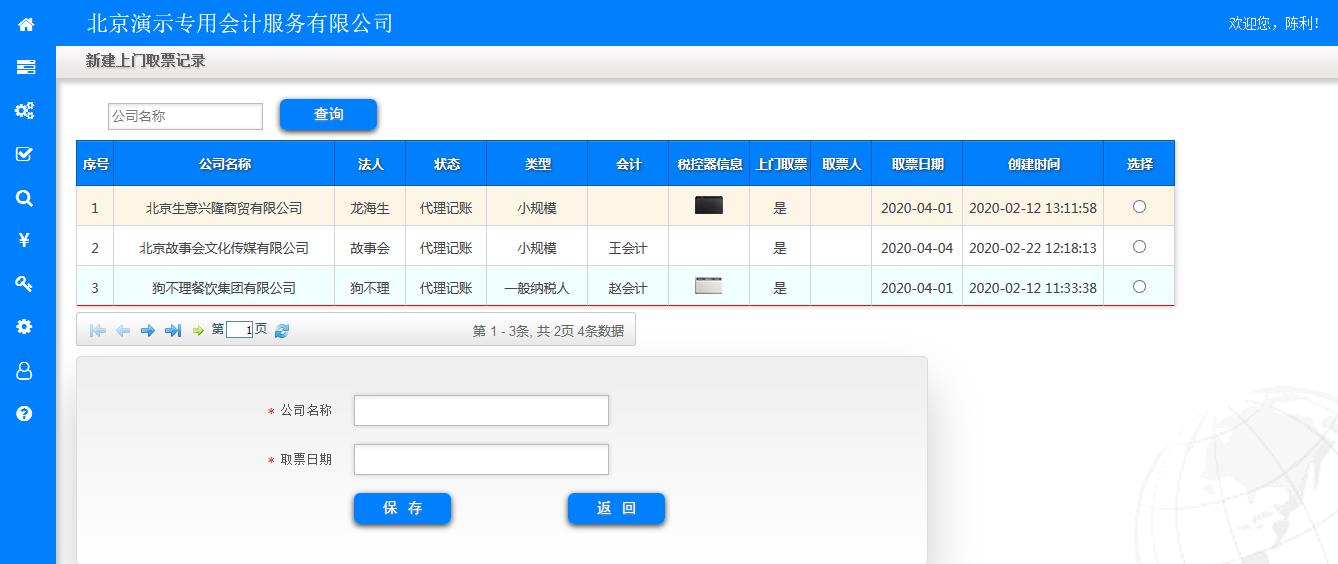
Task: Click the 取票日期 column header
Action: (917, 164)
